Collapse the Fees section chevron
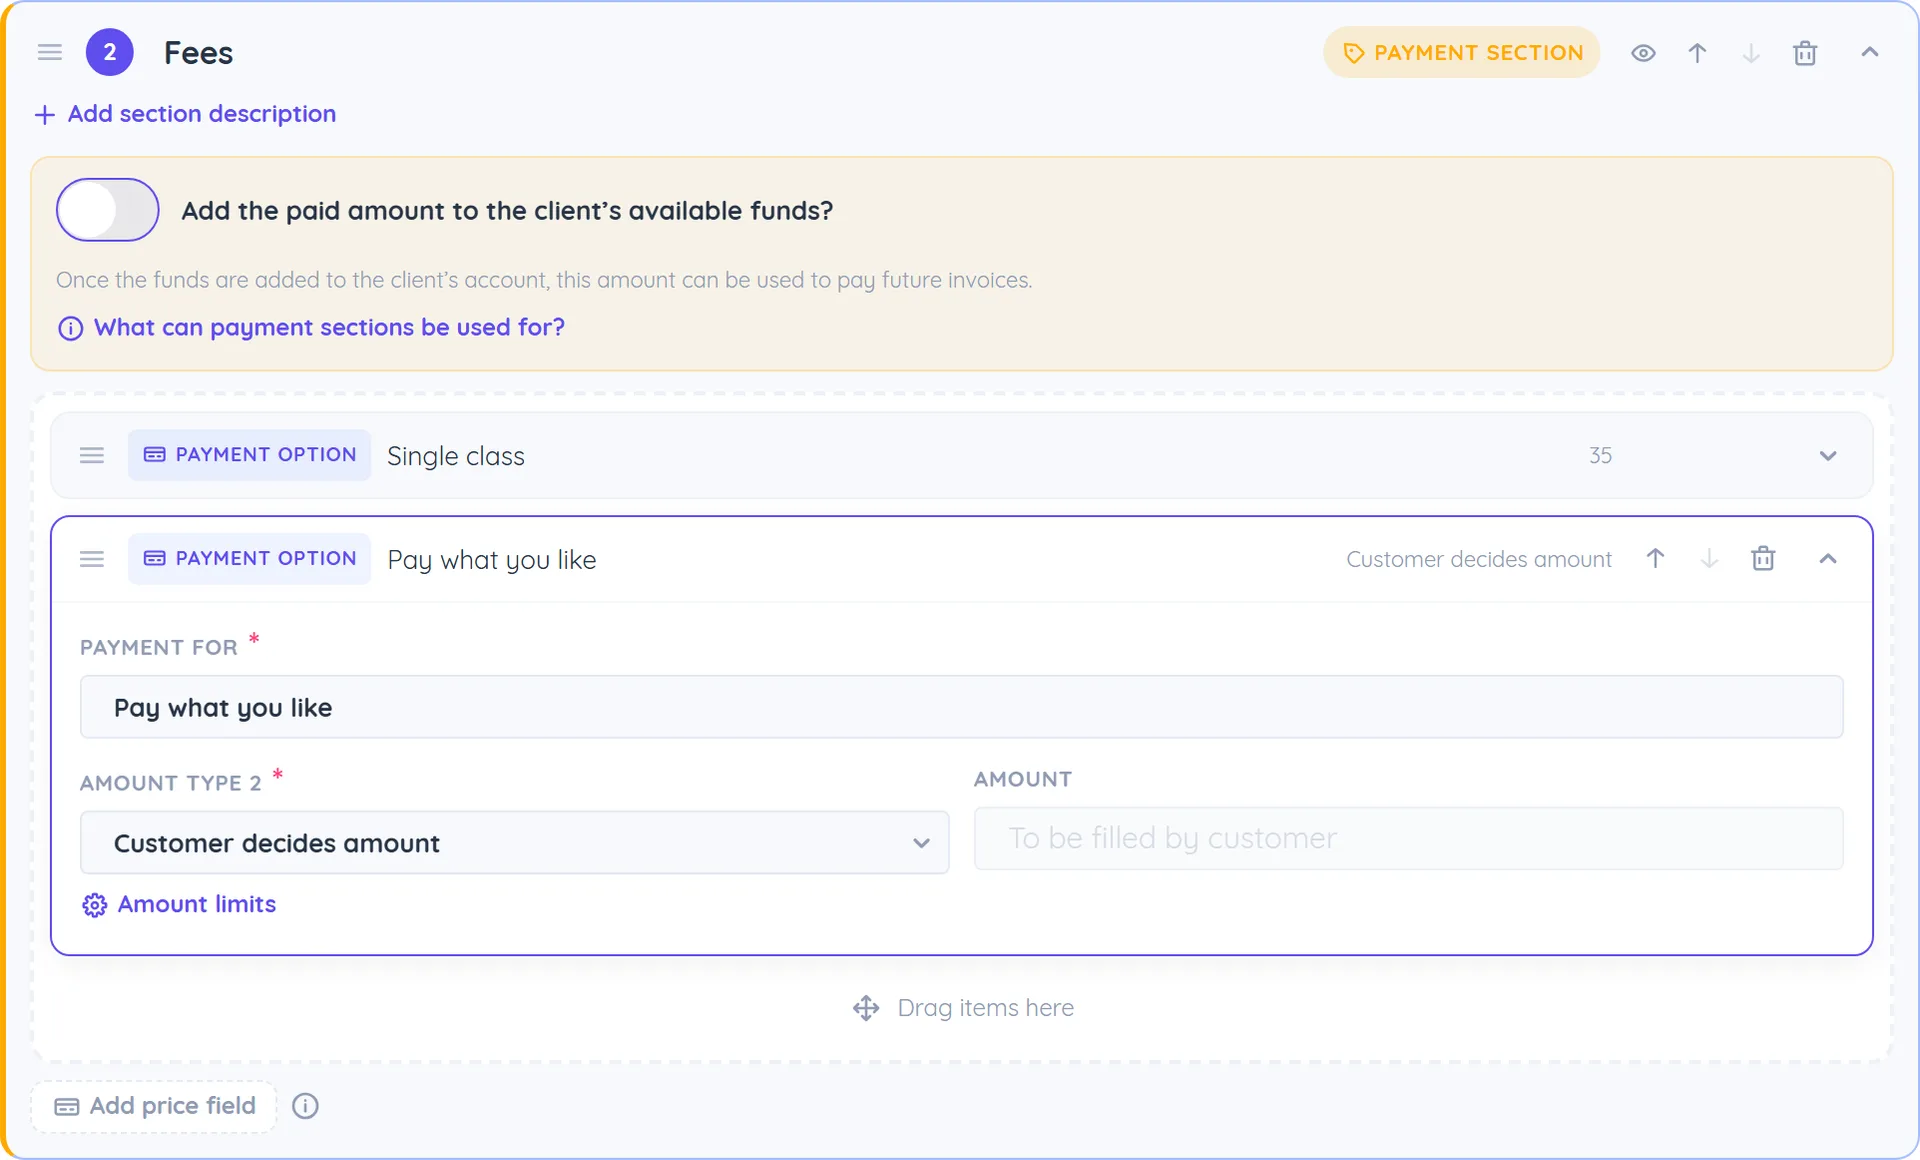 (x=1869, y=52)
